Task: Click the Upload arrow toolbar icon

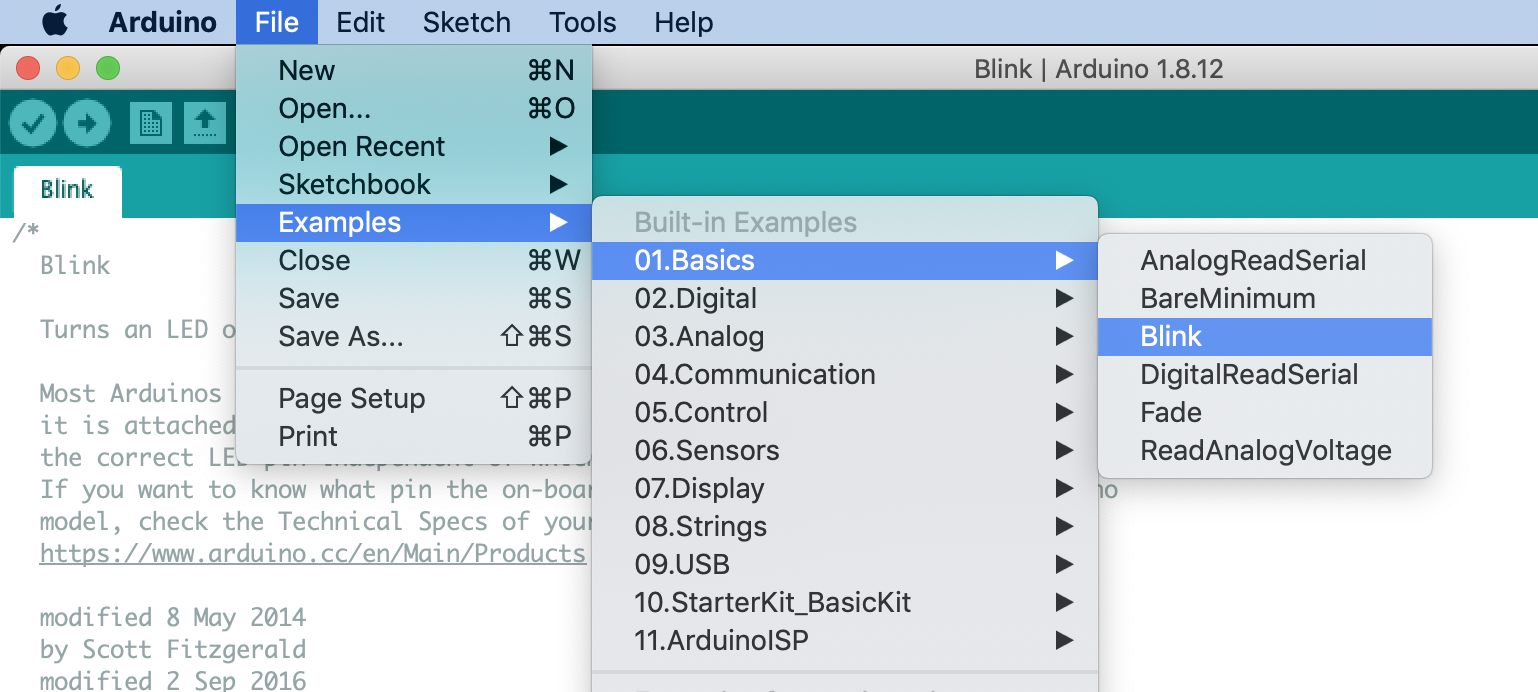Action: (87, 124)
